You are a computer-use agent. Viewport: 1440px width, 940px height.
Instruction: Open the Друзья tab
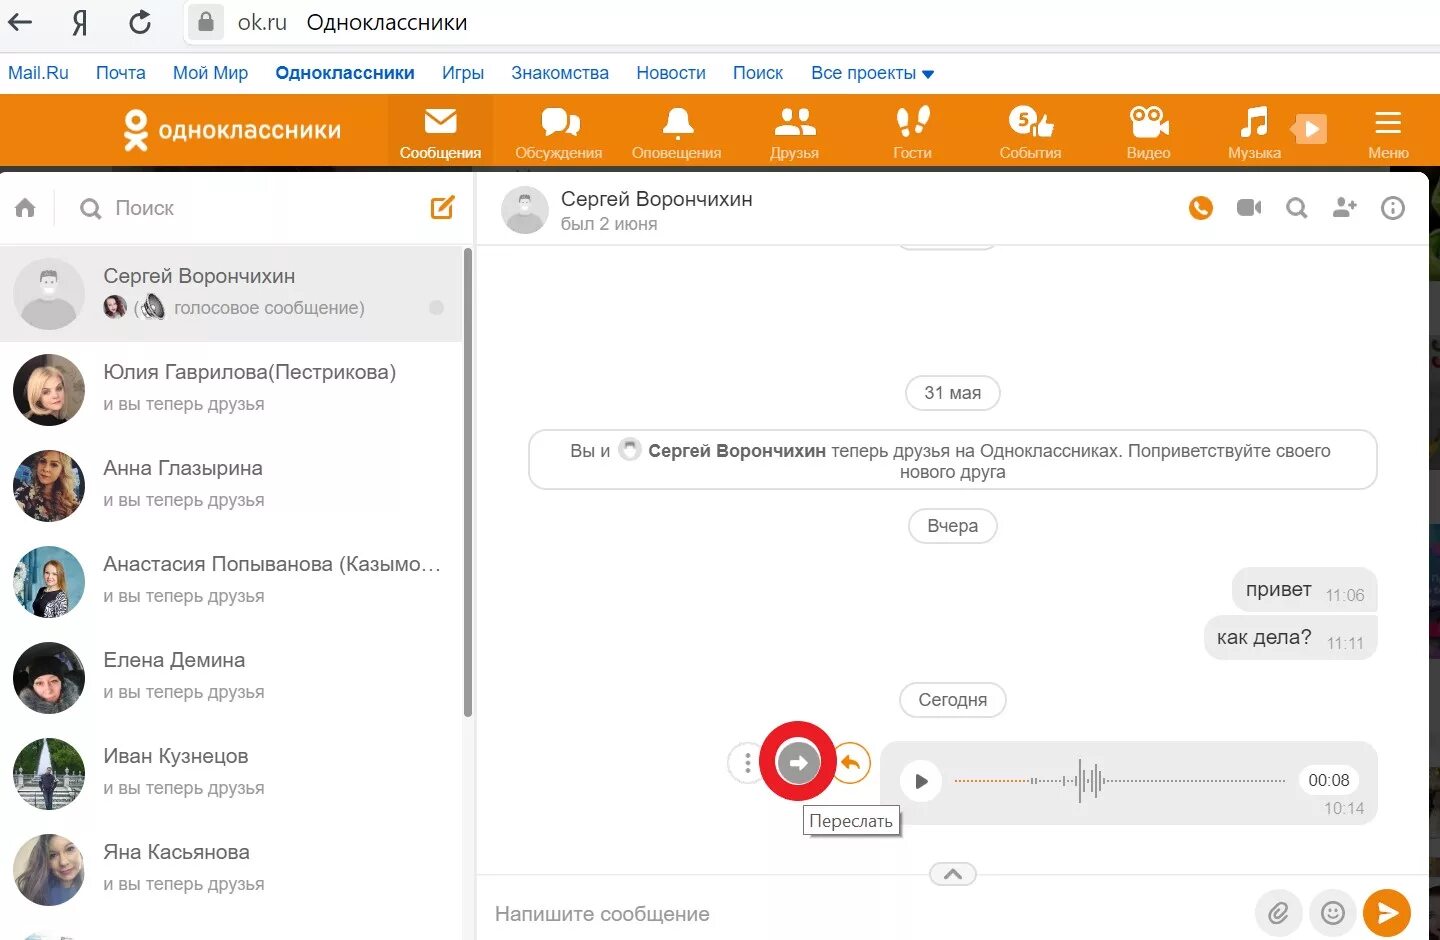tap(795, 131)
